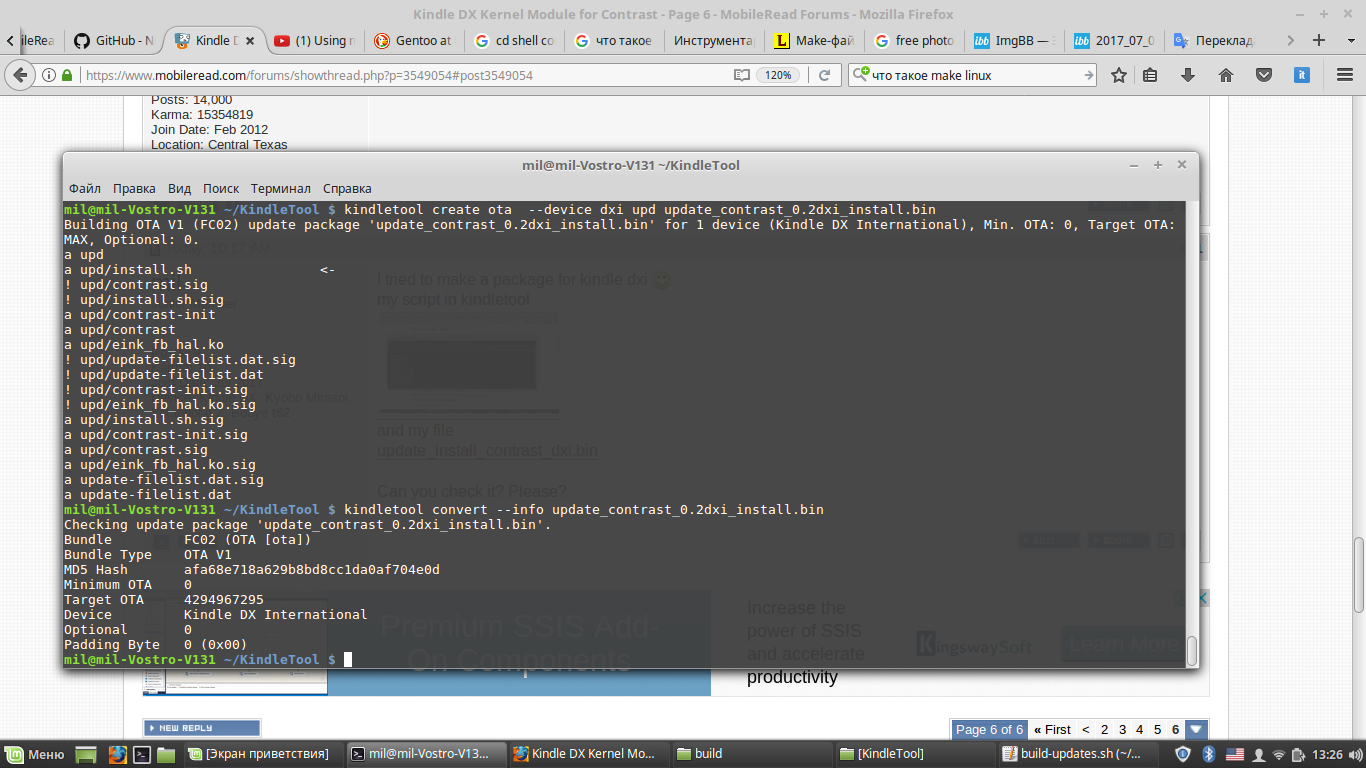
Task: Switch to the 'Gentoo at' browser tab
Action: click(413, 41)
